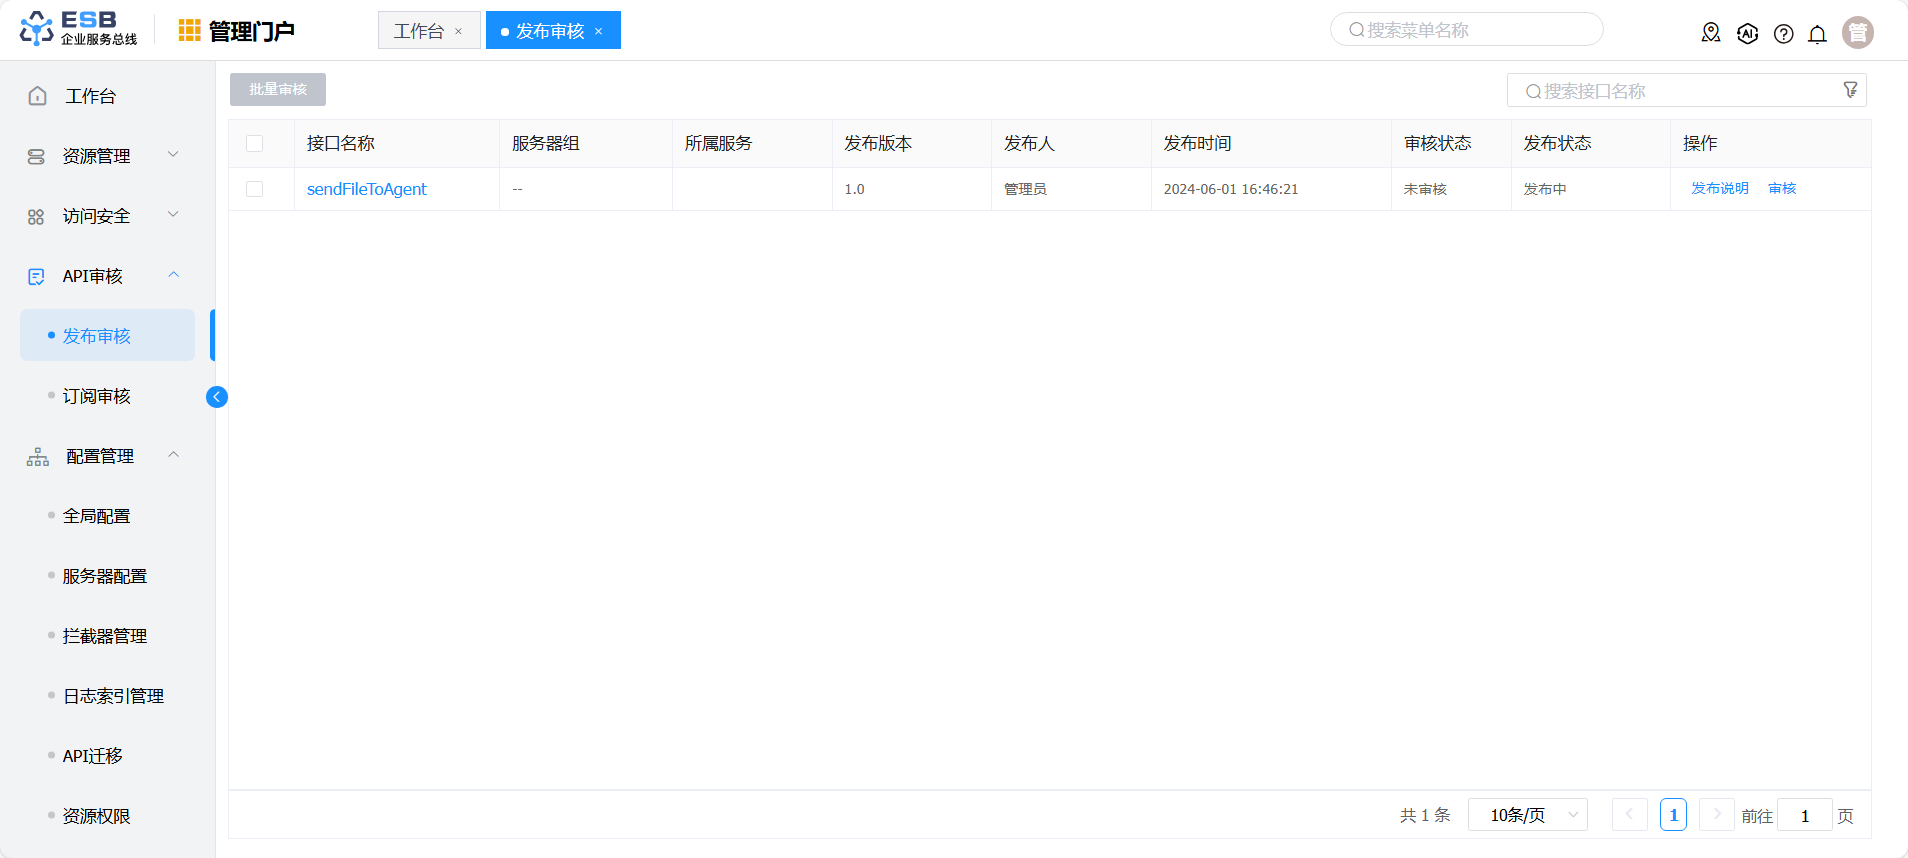Click the 发布说明 action link
Screen dimensions: 1908x858
pos(1719,188)
